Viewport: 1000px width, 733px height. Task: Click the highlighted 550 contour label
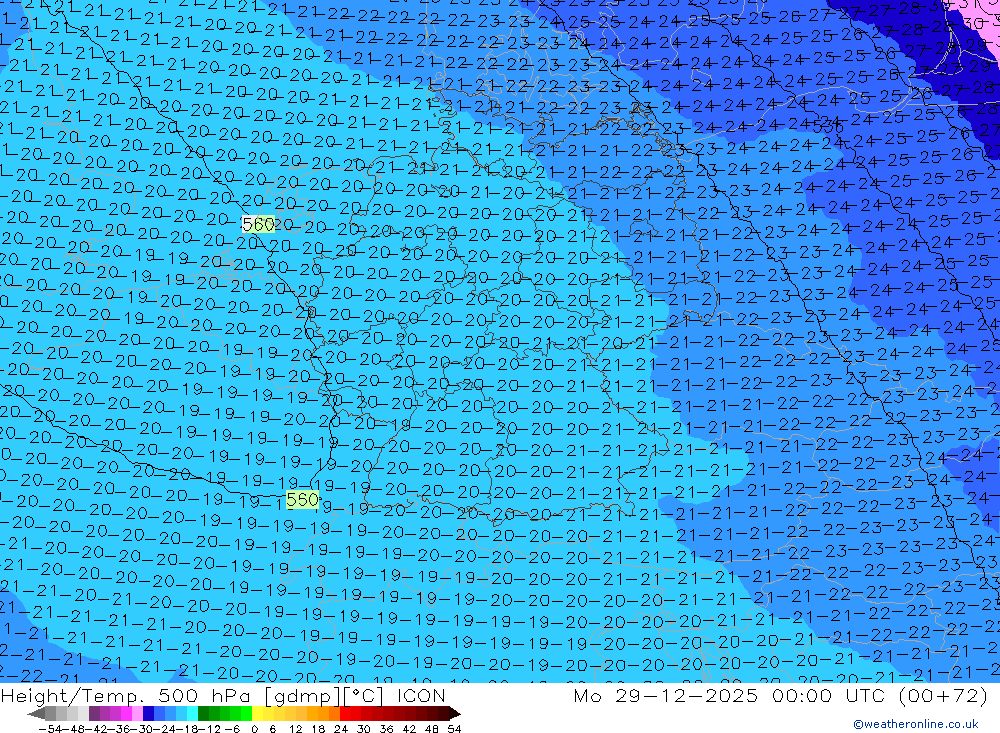click(302, 500)
